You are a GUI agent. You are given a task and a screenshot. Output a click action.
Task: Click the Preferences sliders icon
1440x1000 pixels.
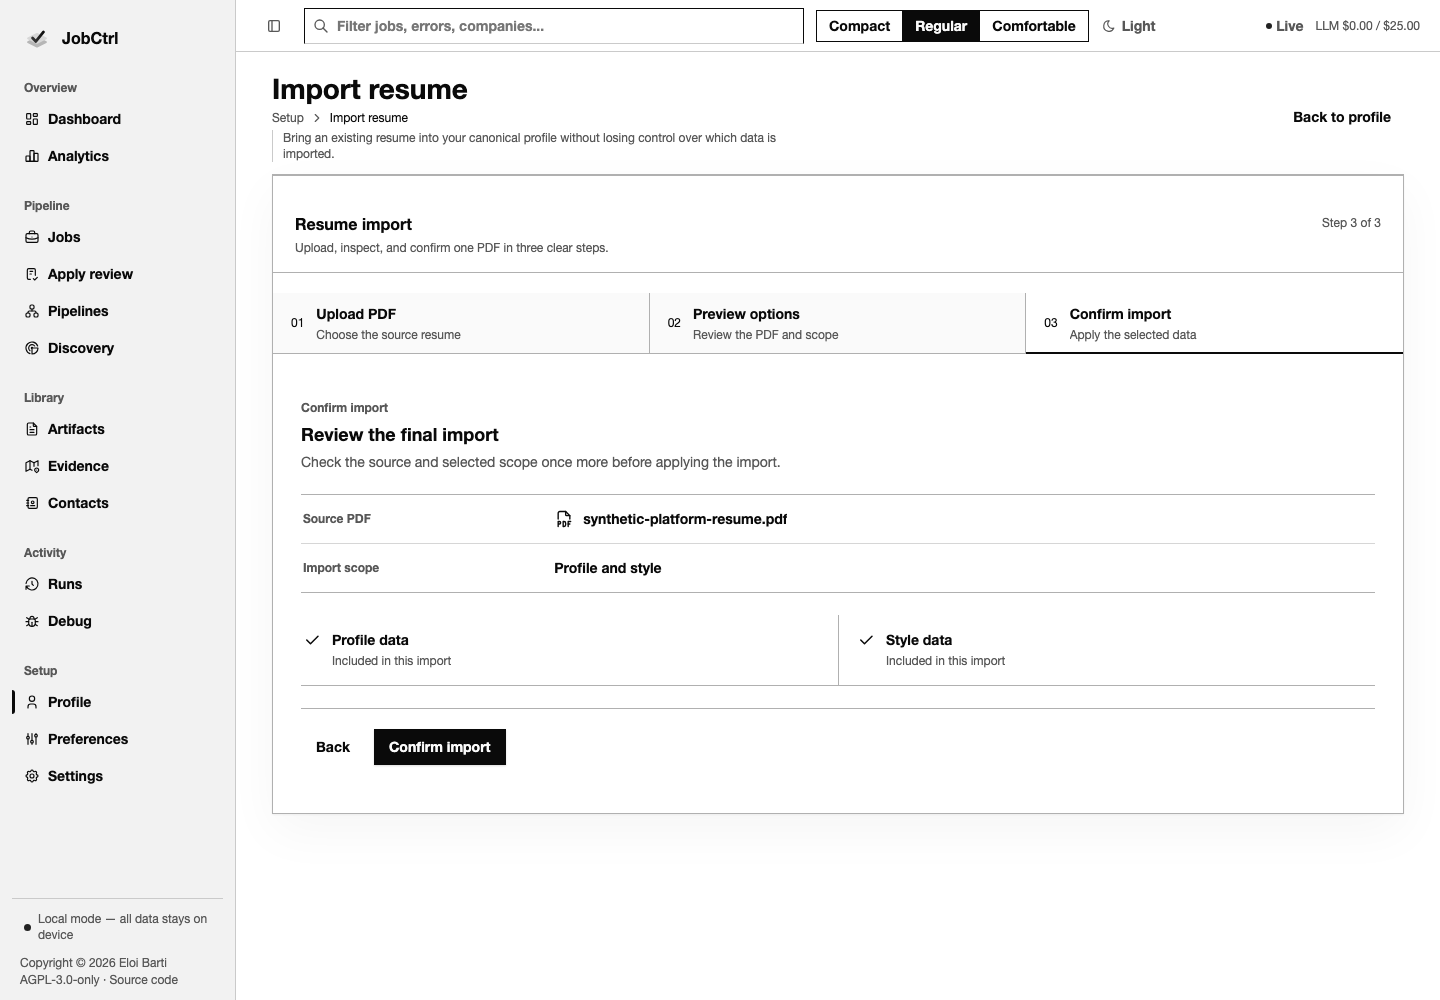click(x=32, y=739)
